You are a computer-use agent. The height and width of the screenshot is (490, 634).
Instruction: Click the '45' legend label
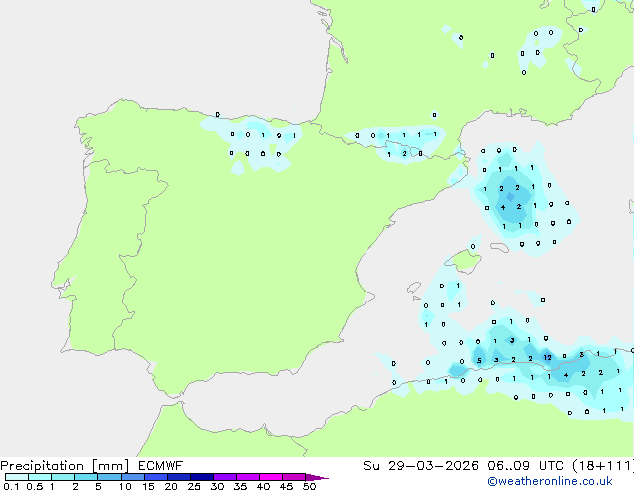coord(286,486)
